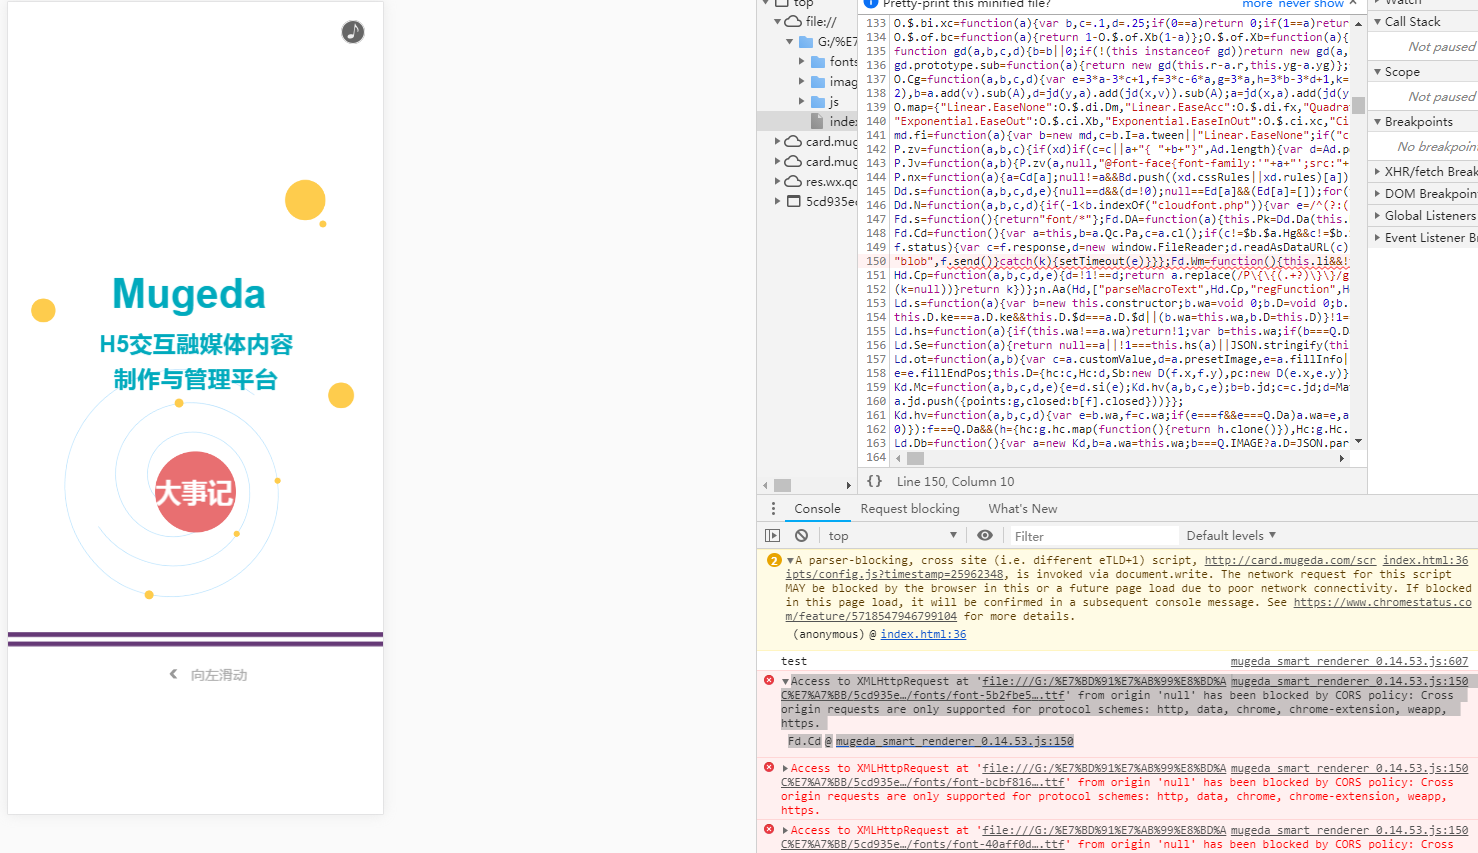Expand the font-bcbf816 CORS error

[x=786, y=768]
